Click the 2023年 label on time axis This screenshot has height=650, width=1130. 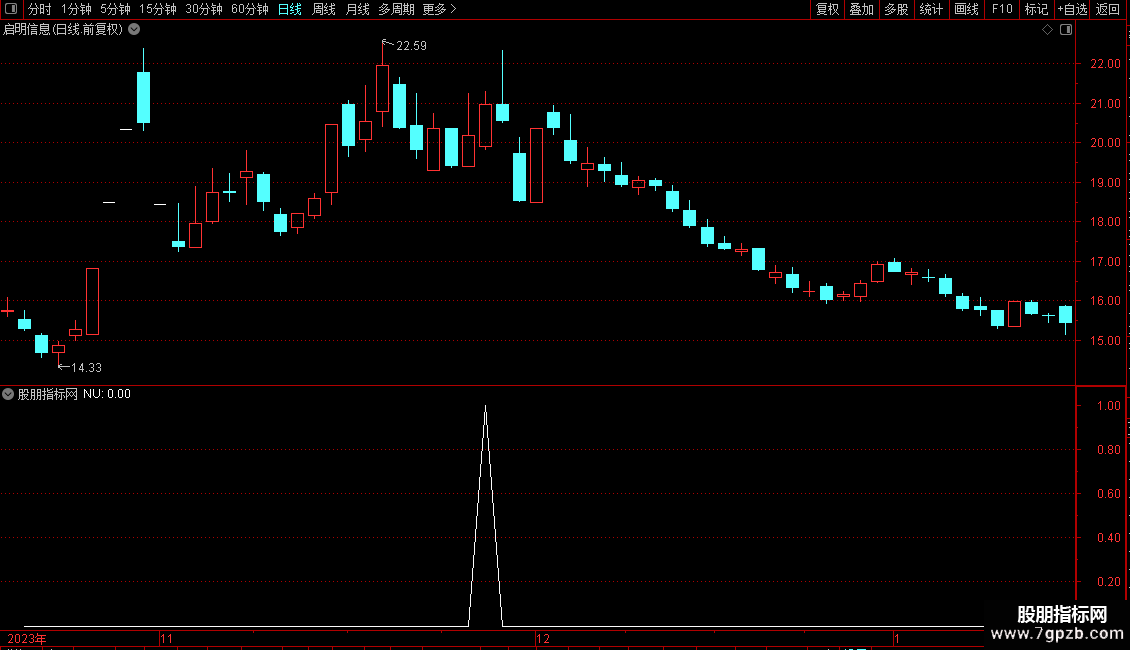tap(27, 638)
